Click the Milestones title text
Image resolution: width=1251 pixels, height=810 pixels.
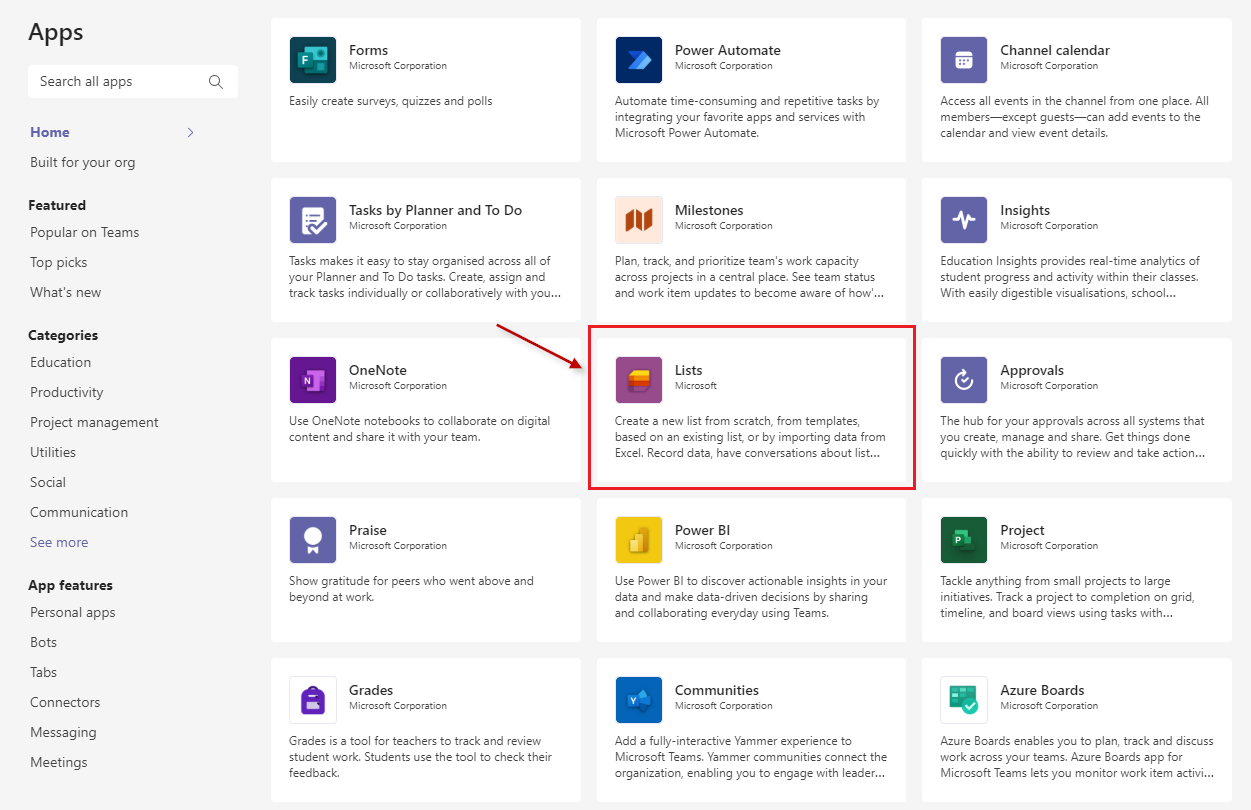(709, 210)
